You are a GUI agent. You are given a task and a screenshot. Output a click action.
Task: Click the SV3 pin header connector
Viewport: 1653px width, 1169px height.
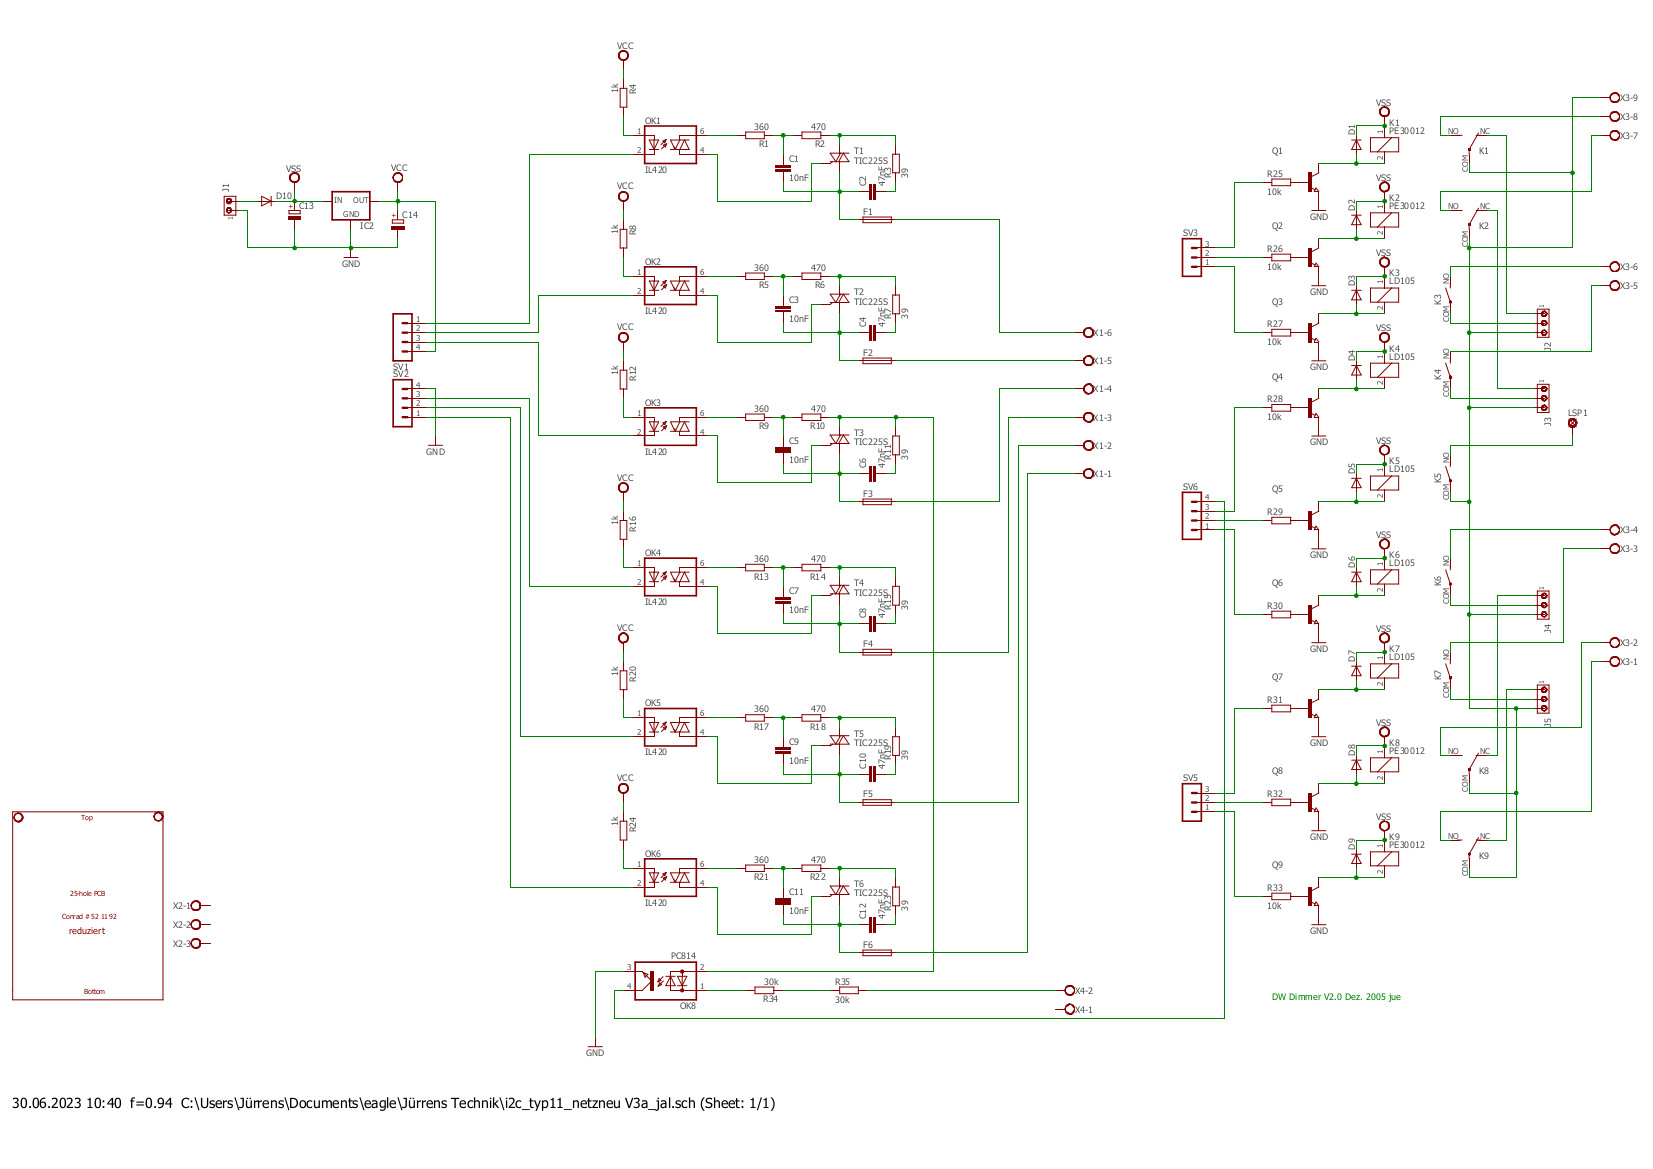click(x=1191, y=257)
